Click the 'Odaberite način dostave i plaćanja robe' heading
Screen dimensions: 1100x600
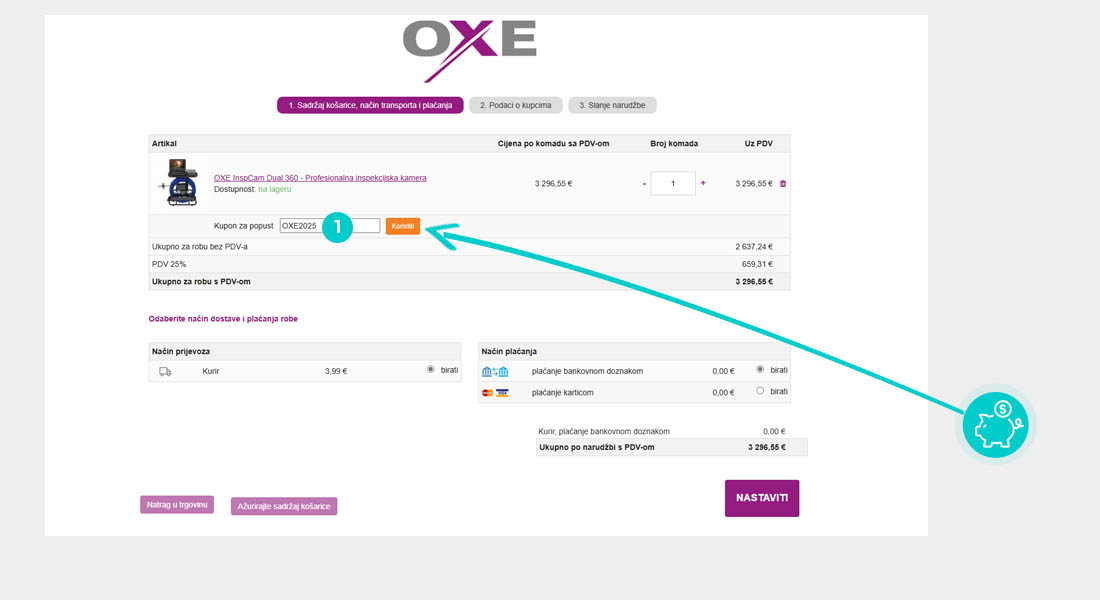[x=223, y=319]
